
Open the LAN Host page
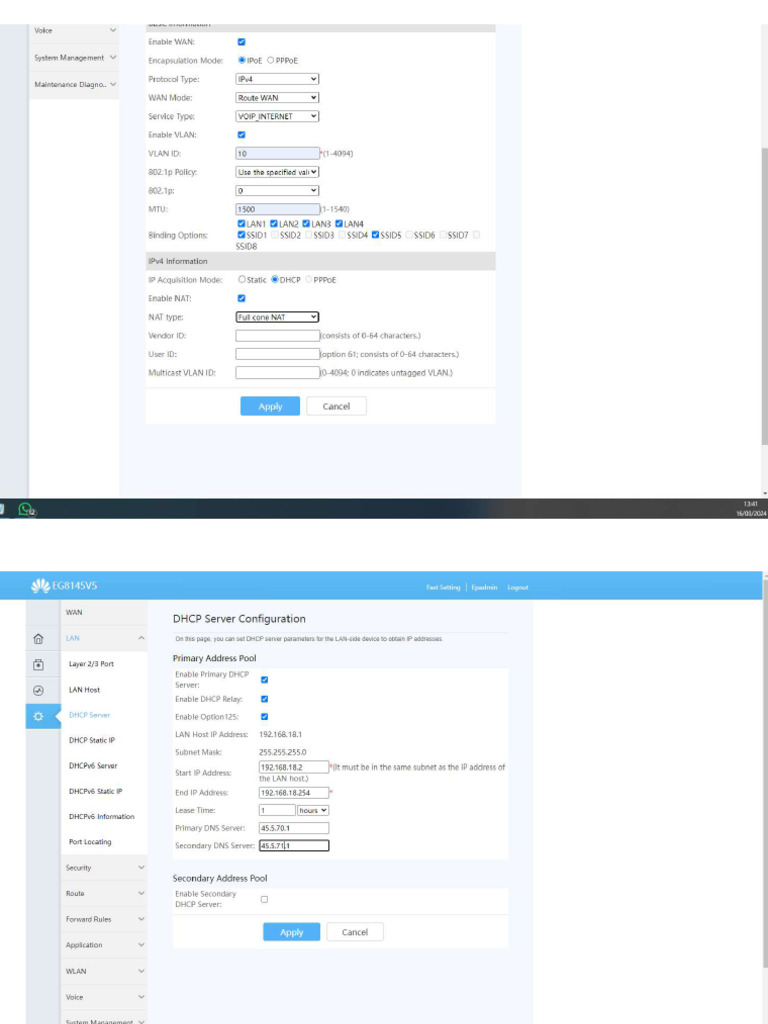coord(84,690)
